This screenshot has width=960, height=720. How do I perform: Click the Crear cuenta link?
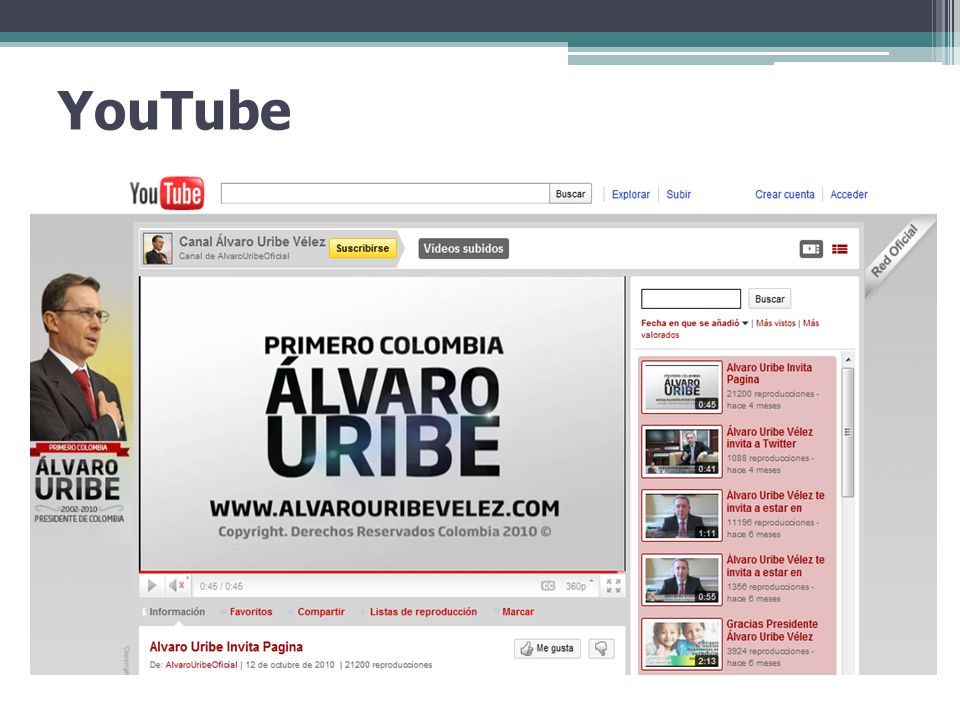click(x=784, y=194)
